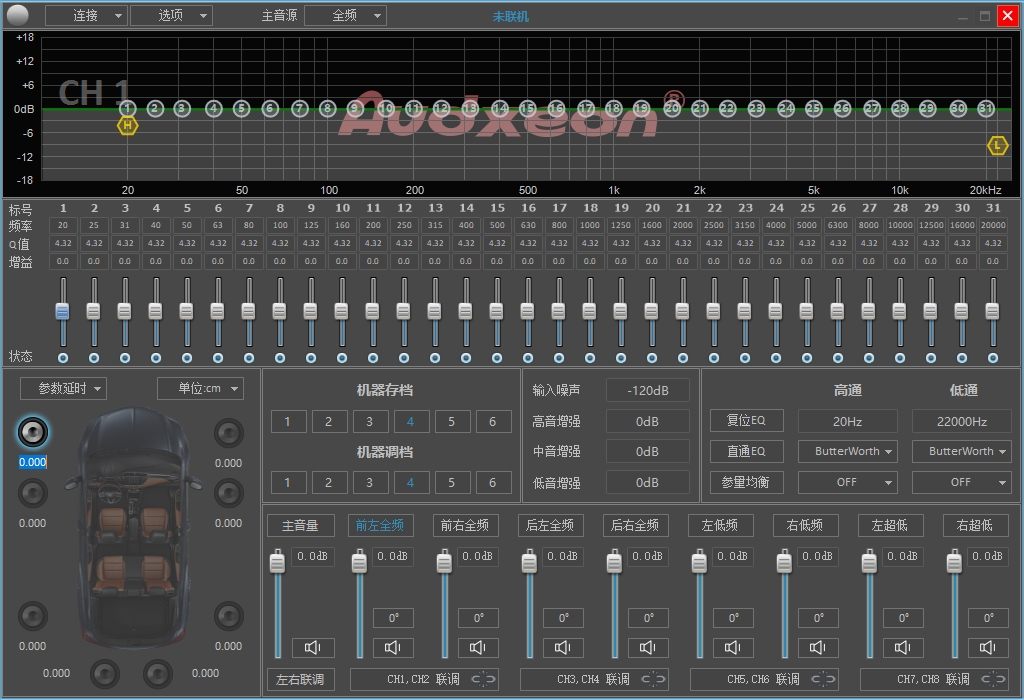1024x700 pixels.
Task: Select the highlighted front-left speaker icon
Action: point(33,432)
